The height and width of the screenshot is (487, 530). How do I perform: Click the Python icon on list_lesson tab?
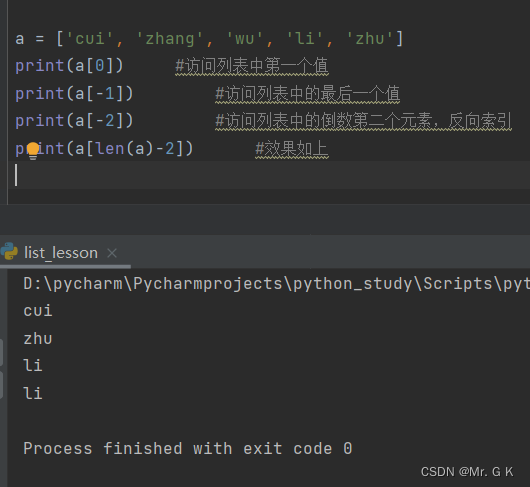9,251
